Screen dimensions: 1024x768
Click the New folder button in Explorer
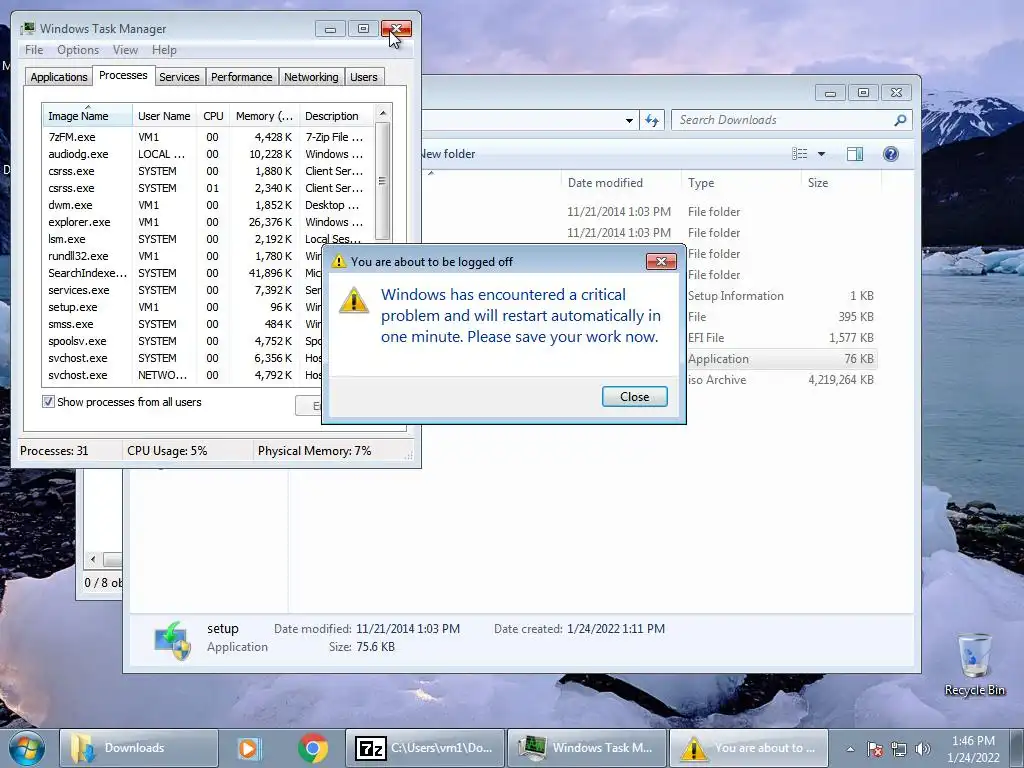point(448,154)
